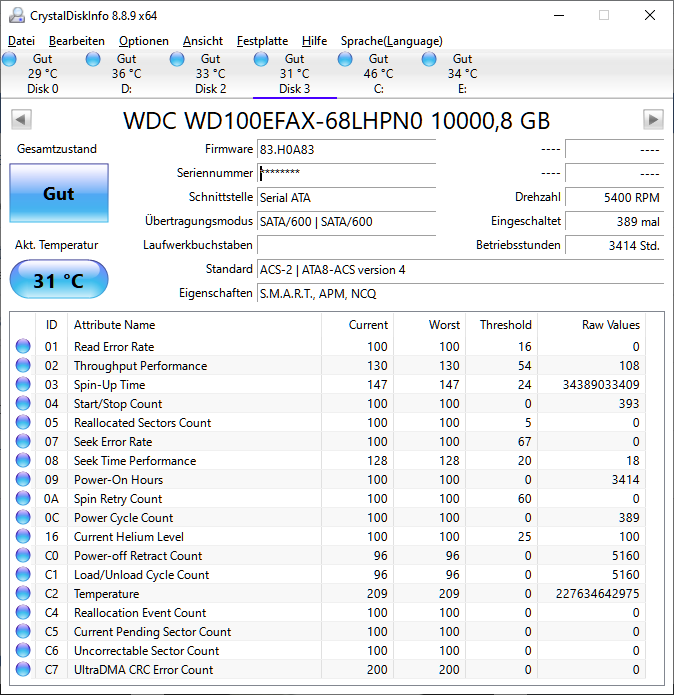The height and width of the screenshot is (695, 674).
Task: Click raw value 34389033409 for Spin-Up Time
Action: (x=601, y=384)
